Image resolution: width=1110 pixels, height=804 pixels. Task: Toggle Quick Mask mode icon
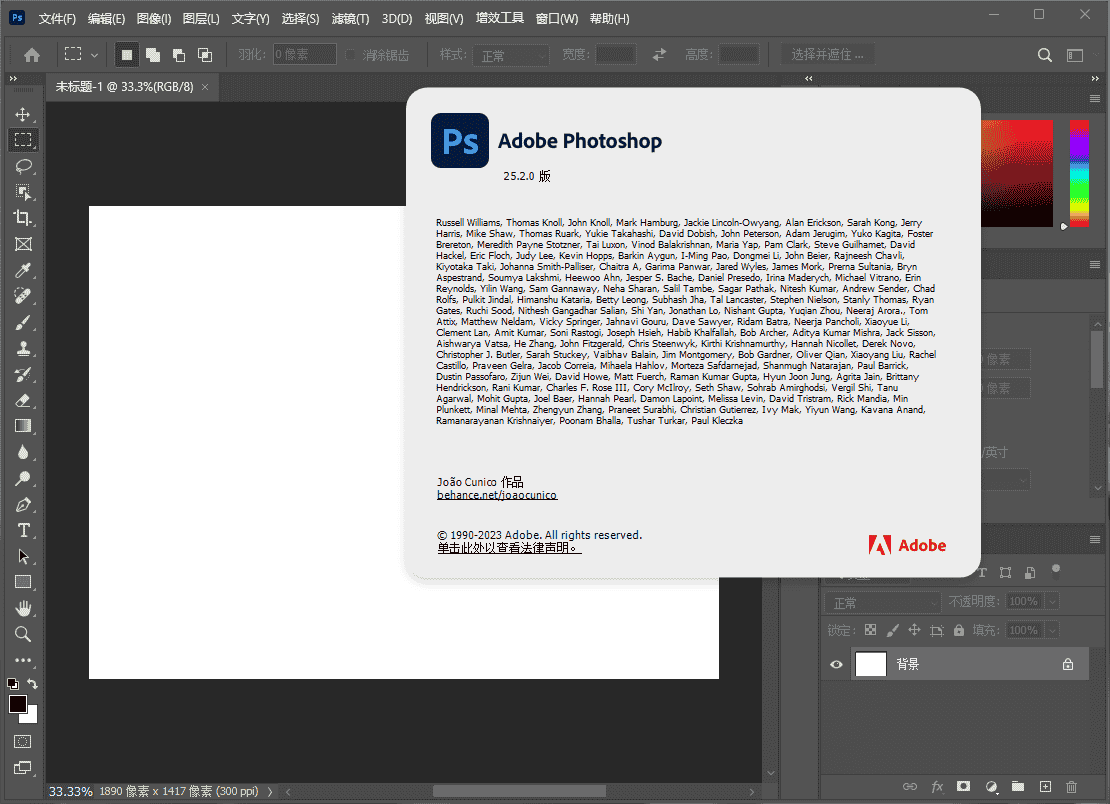pyautogui.click(x=23, y=742)
